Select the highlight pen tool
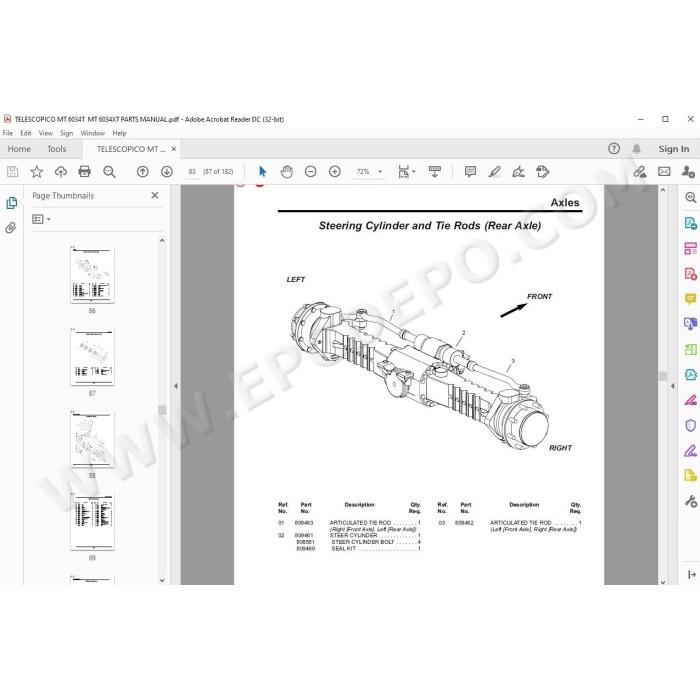This screenshot has width=700, height=700. click(x=495, y=171)
